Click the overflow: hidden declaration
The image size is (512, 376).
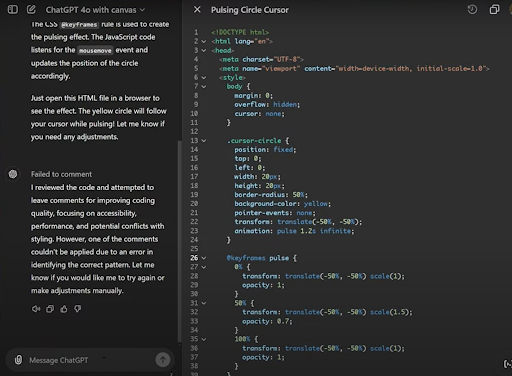(x=267, y=105)
